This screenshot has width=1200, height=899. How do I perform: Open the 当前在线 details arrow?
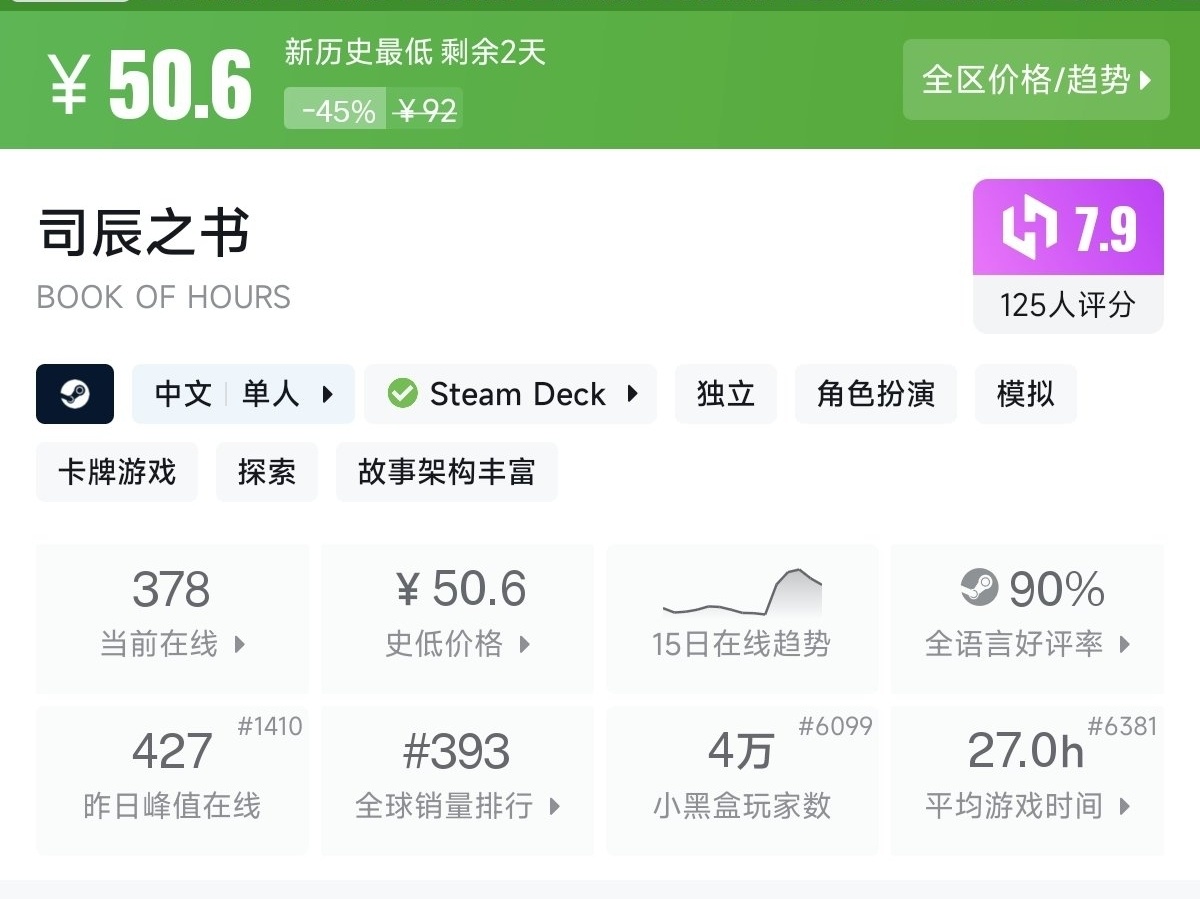coord(240,644)
